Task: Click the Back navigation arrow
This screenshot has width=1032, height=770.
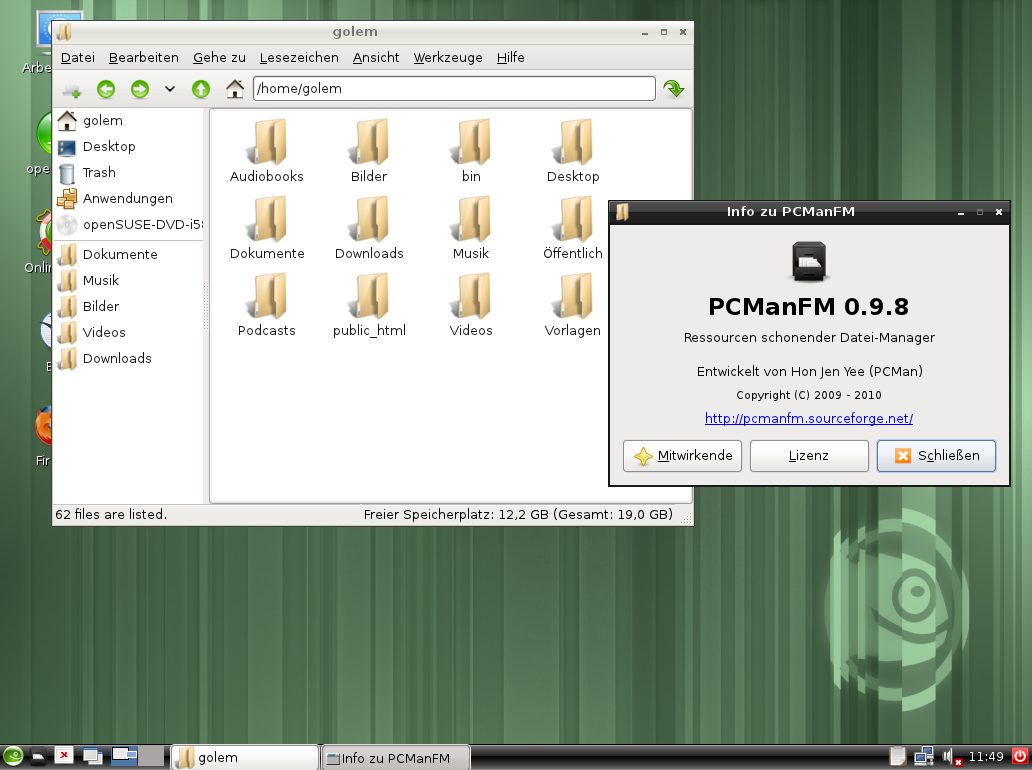Action: click(106, 89)
